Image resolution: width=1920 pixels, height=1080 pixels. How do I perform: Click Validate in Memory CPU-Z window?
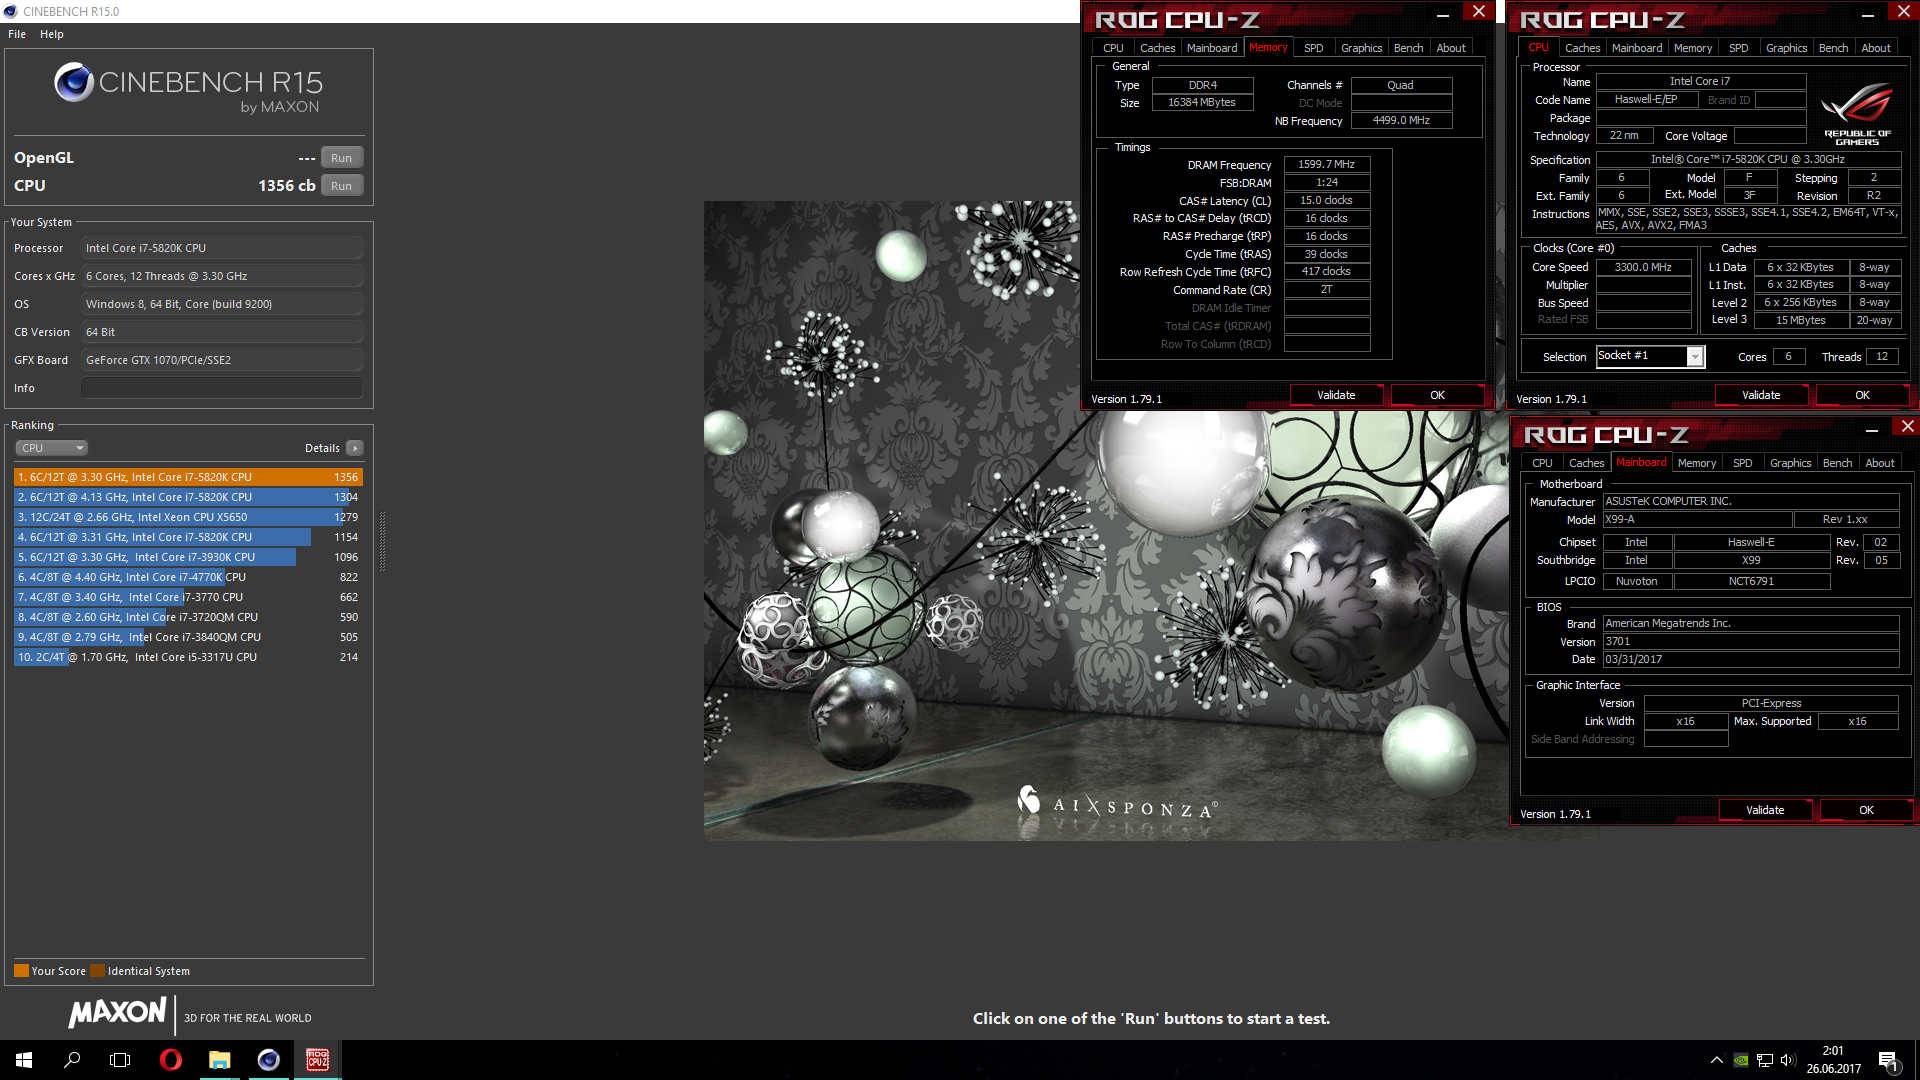[x=1336, y=395]
